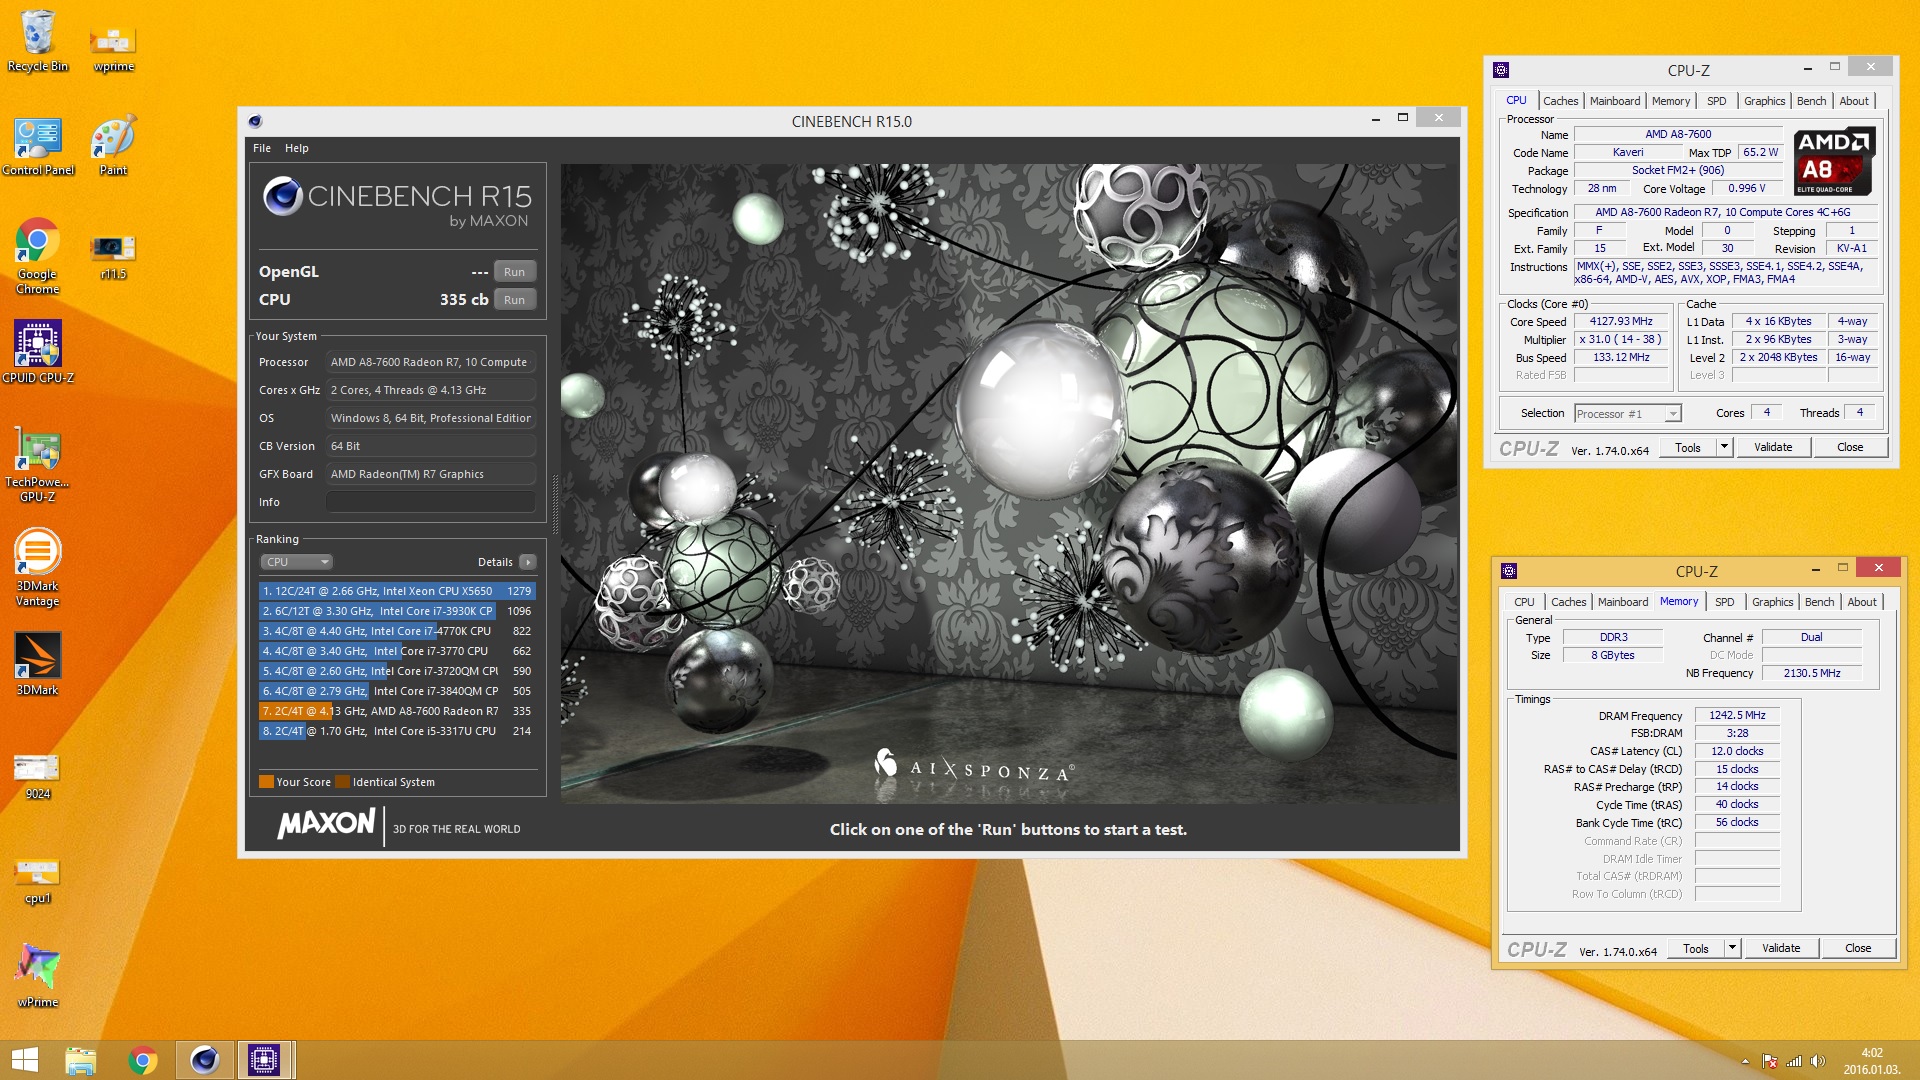Select ranking row Intel Core i7-3930K
Screen dimensions: 1920x1080
pos(398,611)
